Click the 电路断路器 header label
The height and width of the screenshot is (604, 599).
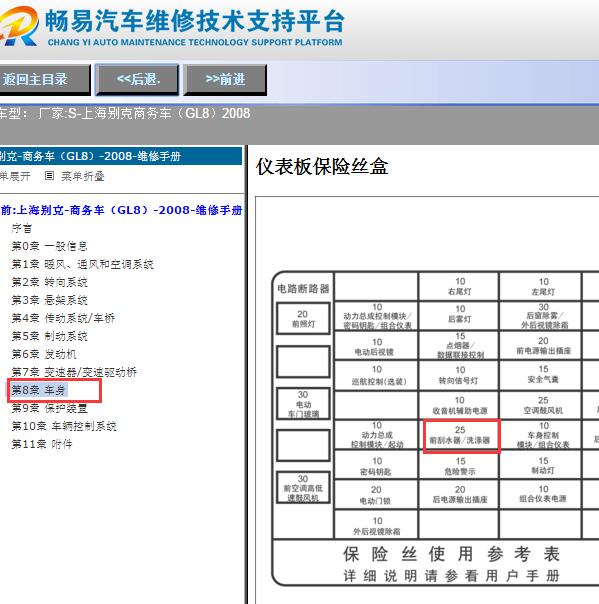click(x=303, y=289)
